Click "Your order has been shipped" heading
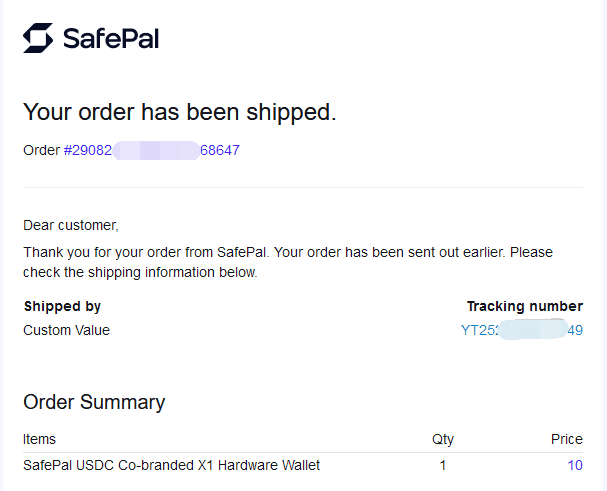Image resolution: width=607 pixels, height=491 pixels. 179,112
